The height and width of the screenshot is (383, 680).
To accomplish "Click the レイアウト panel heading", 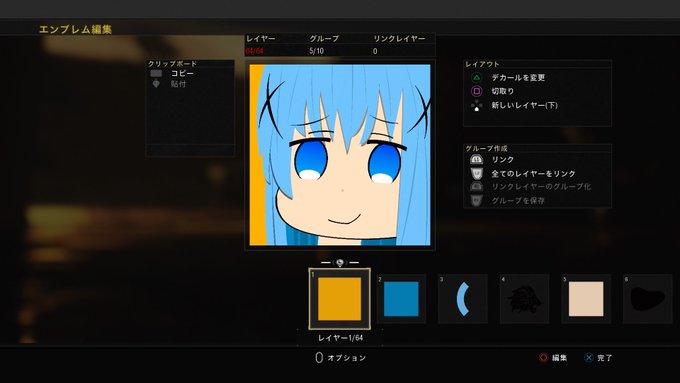I will point(482,64).
